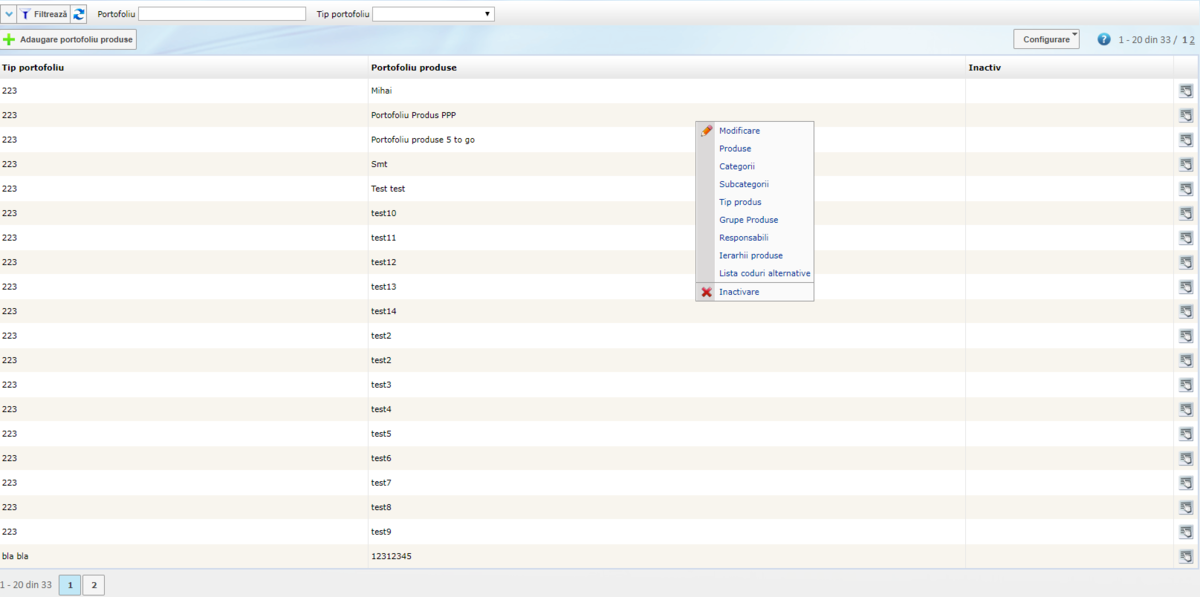
Task: Click the action icon in the test5 row
Action: click(1186, 434)
